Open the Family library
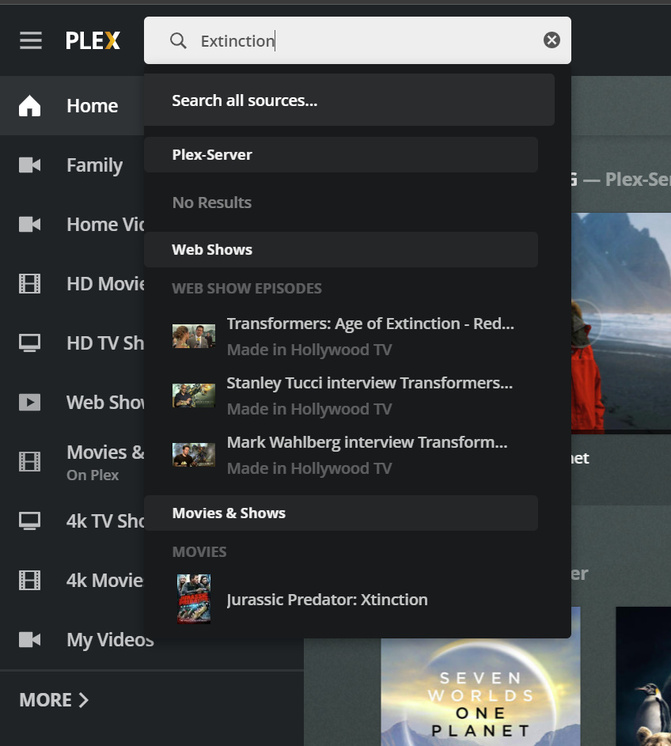Screen dimensions: 671x746 tap(72, 165)
